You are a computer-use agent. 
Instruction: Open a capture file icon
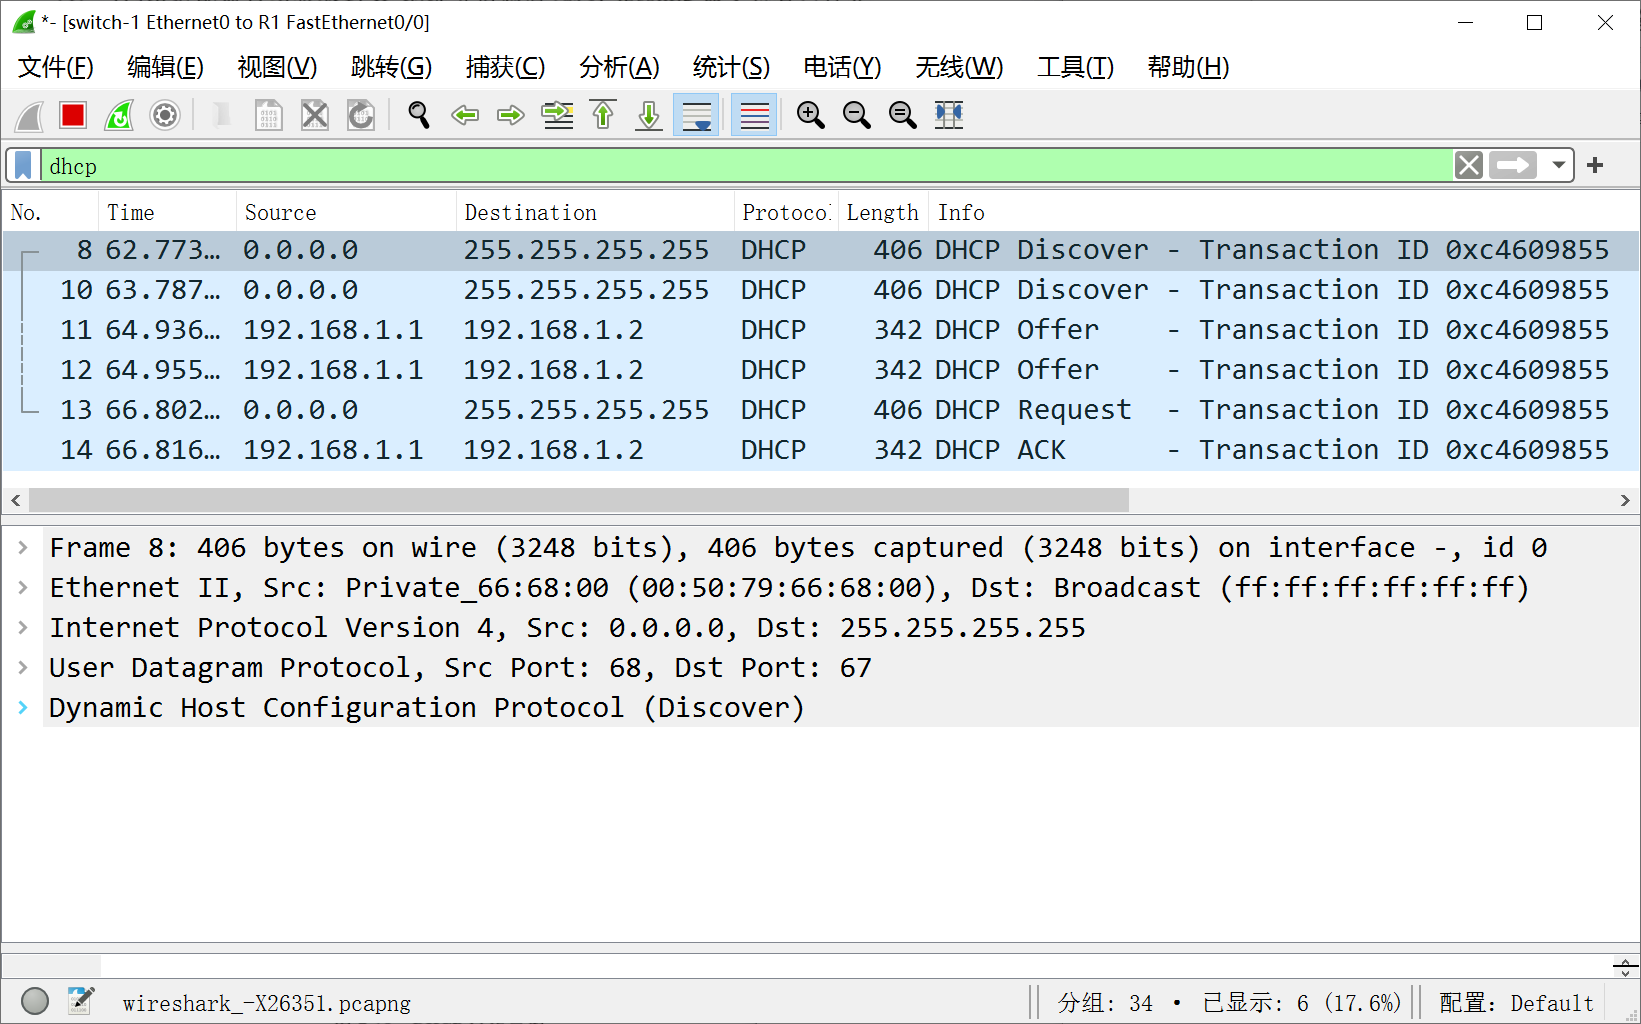tap(222, 115)
